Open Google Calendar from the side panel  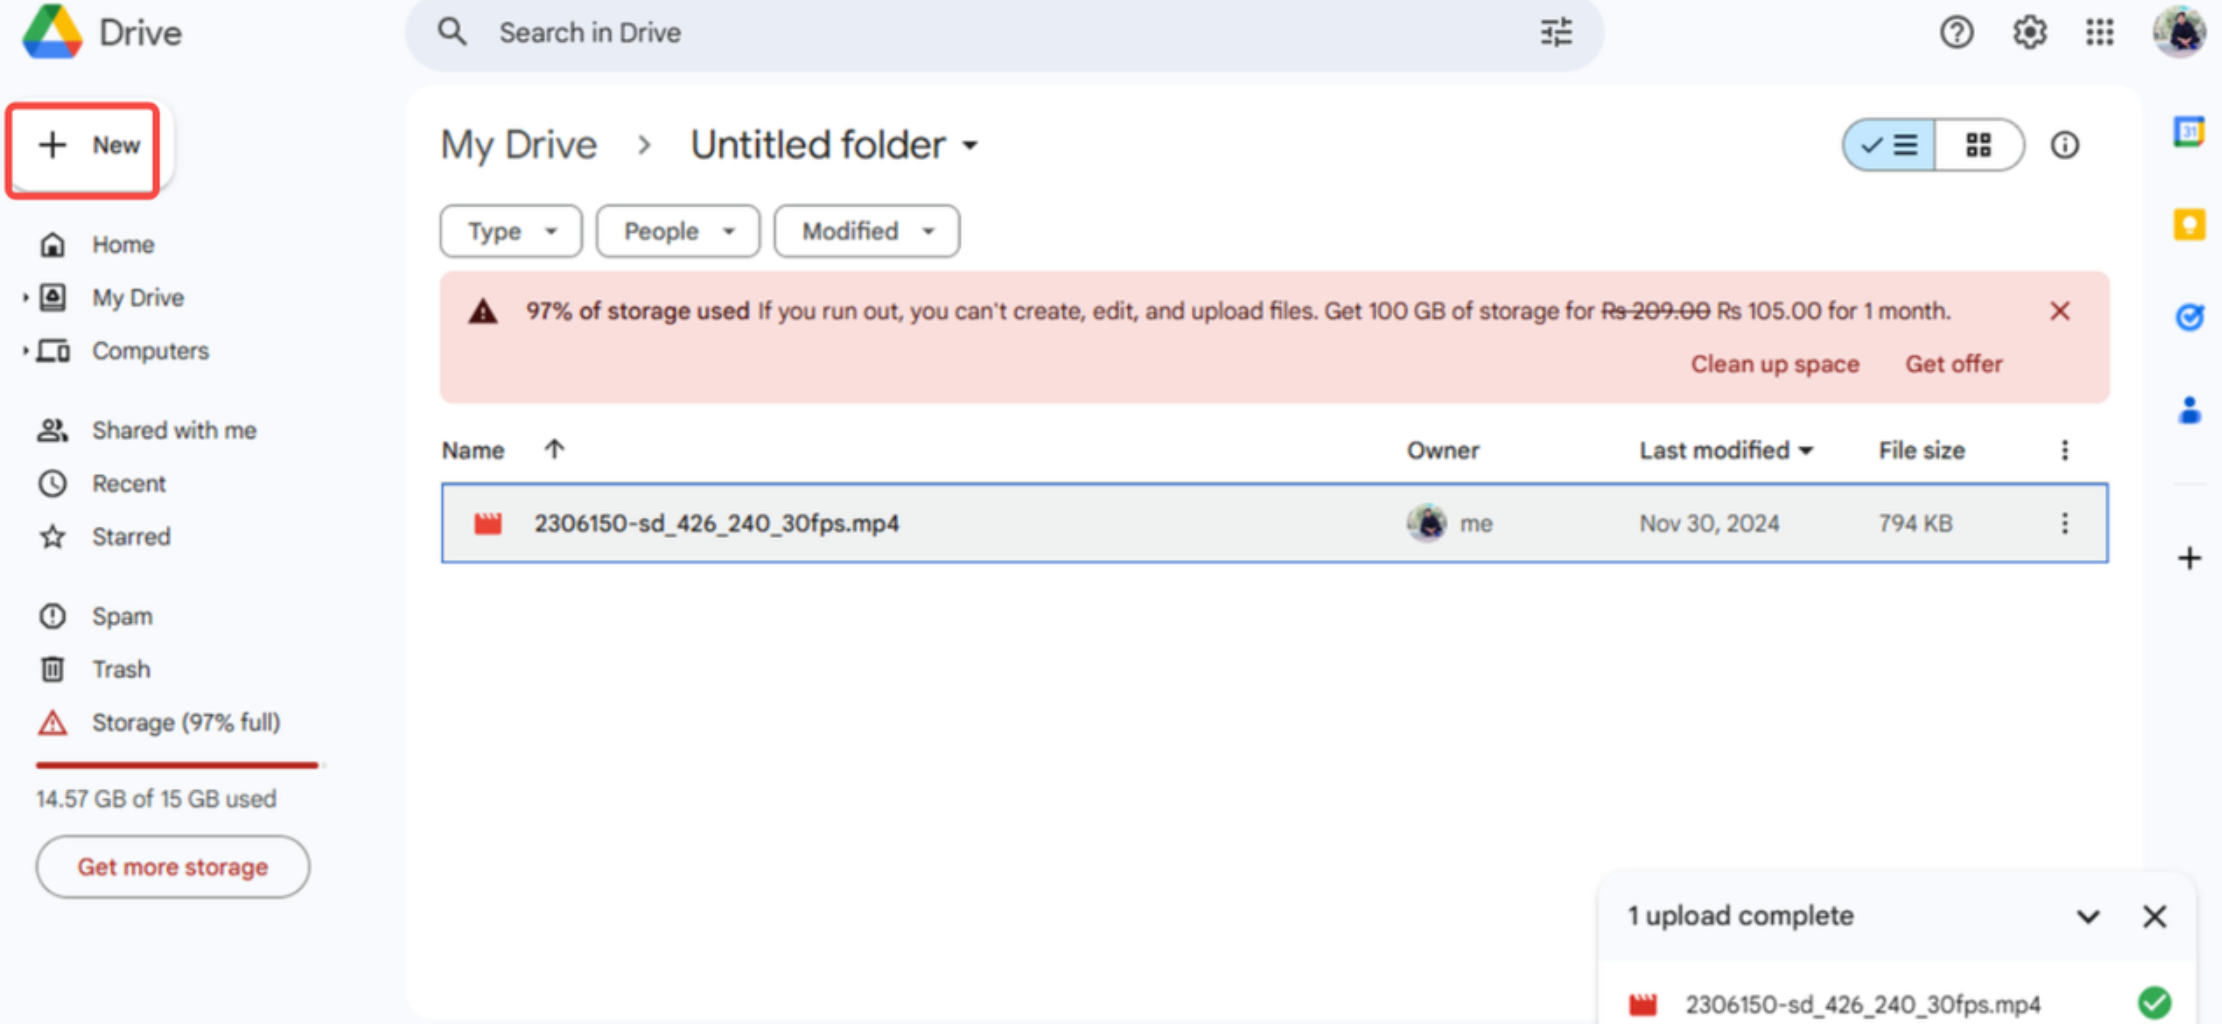2190,131
